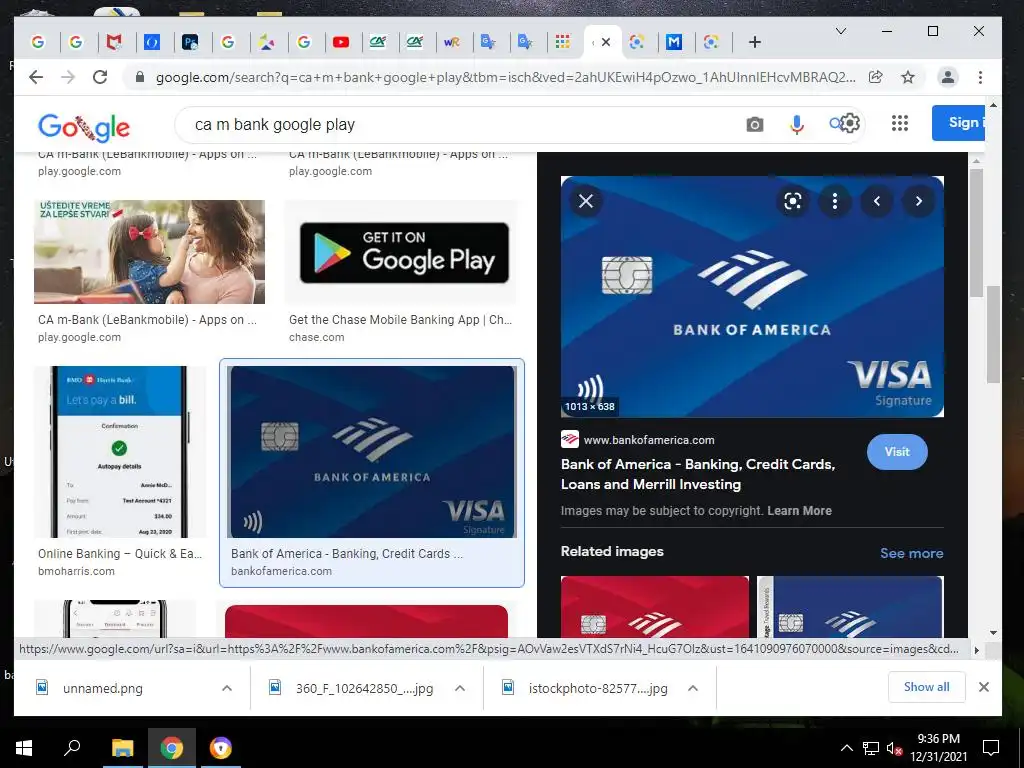Open Google Lens on previewed image

[x=793, y=201]
